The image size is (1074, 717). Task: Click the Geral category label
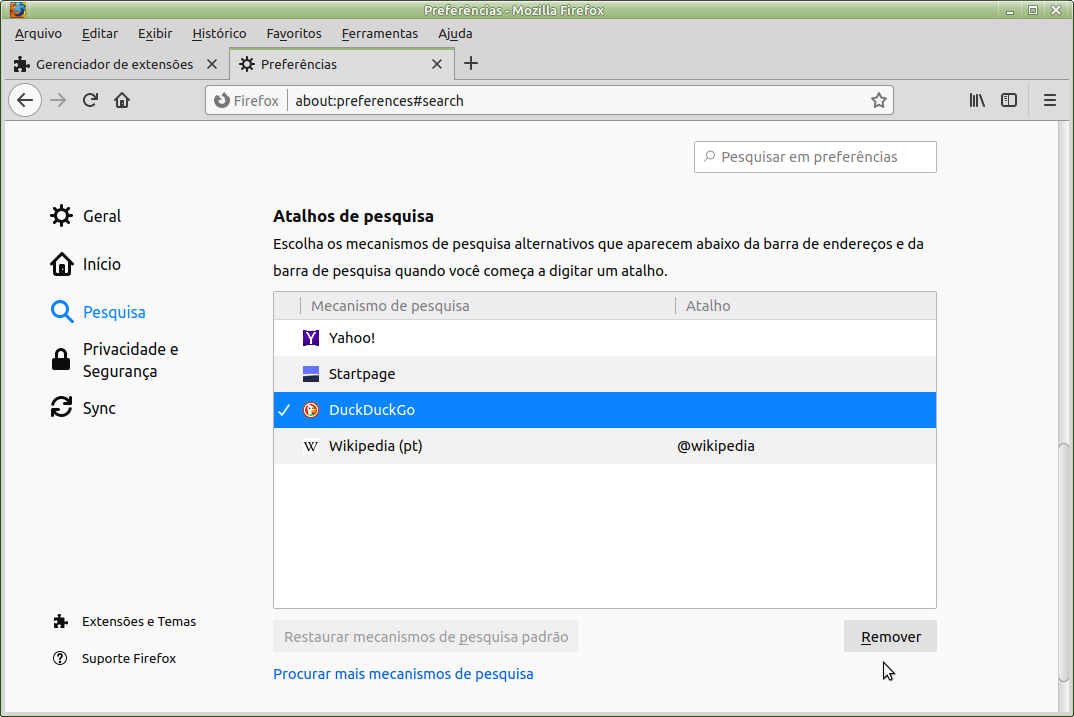pyautogui.click(x=102, y=216)
